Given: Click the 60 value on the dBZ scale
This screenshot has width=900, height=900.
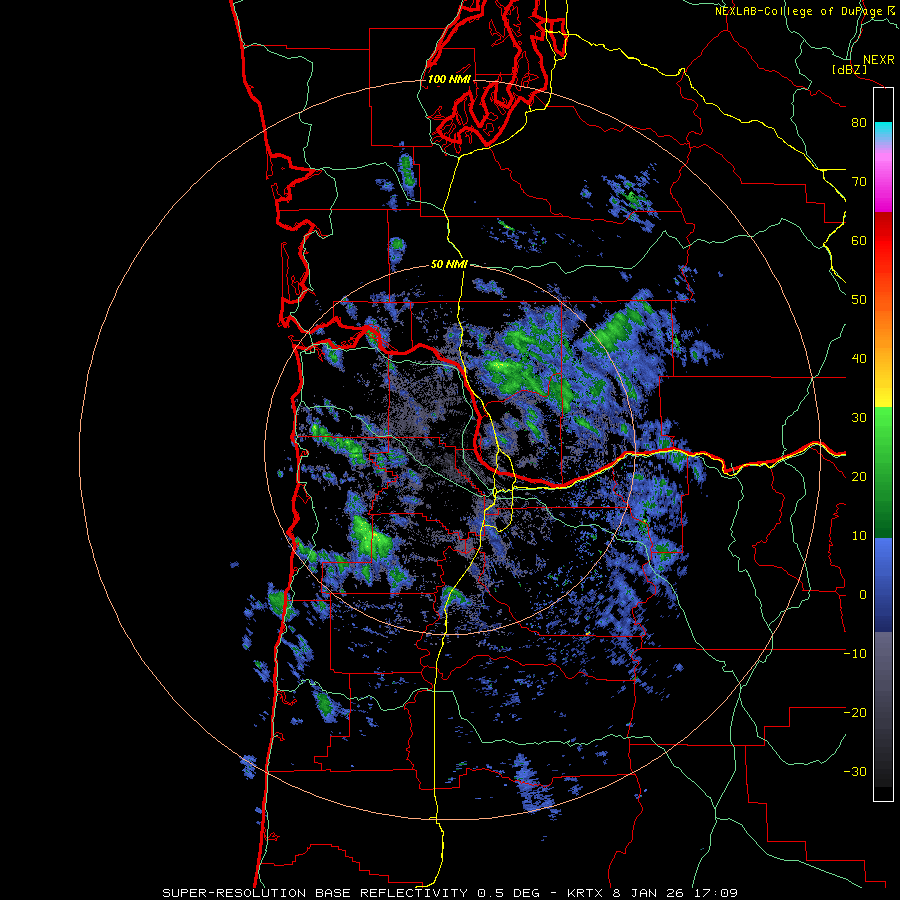Looking at the screenshot, I should coord(859,240).
